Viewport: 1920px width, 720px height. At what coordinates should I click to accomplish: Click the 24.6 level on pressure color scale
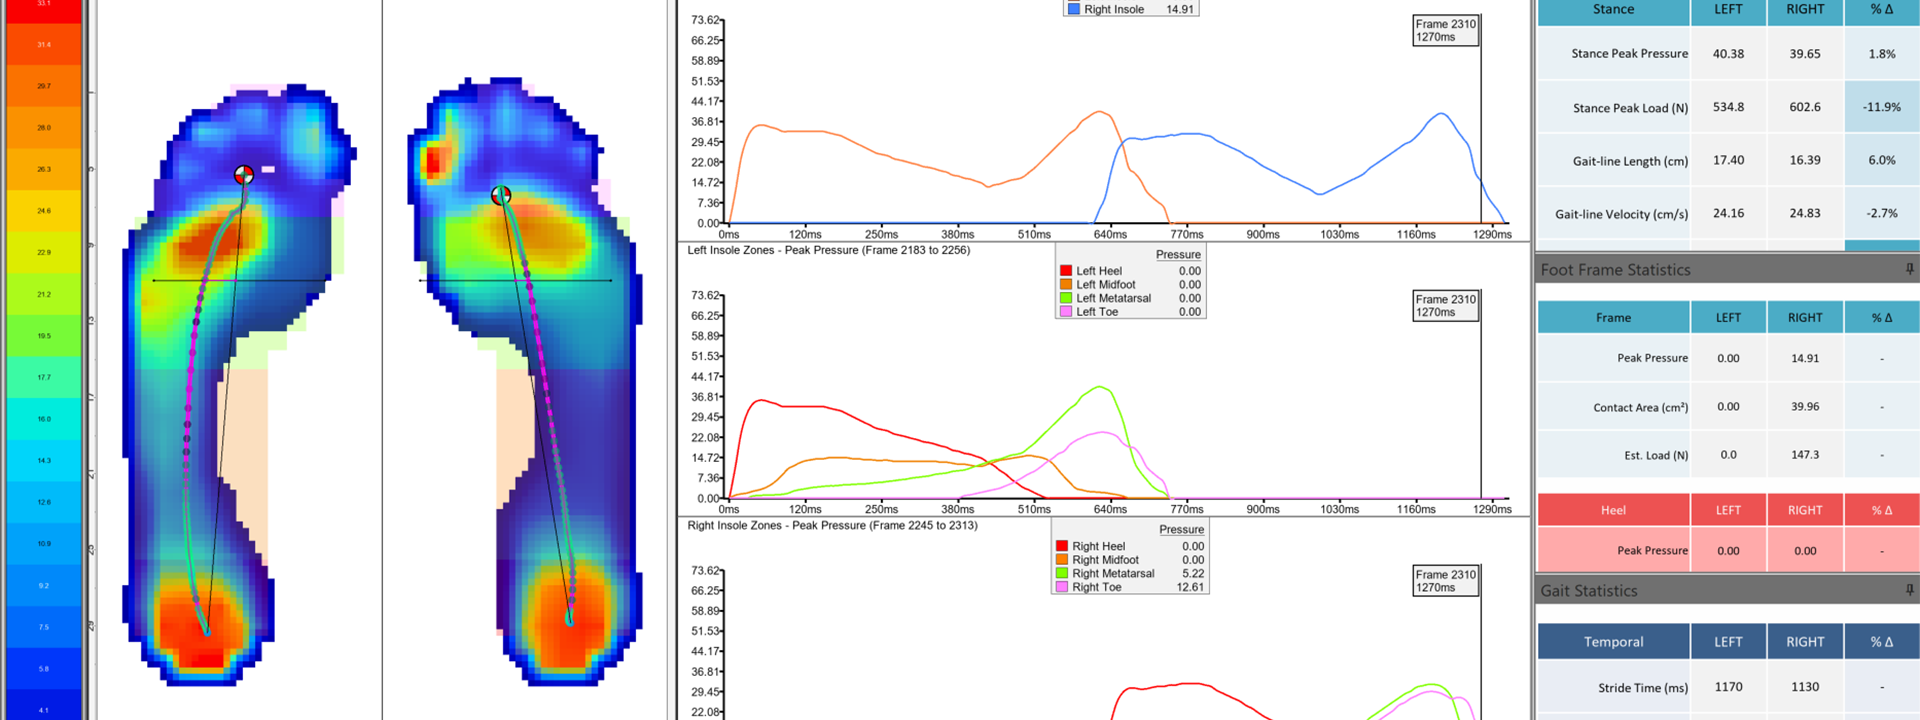click(44, 211)
